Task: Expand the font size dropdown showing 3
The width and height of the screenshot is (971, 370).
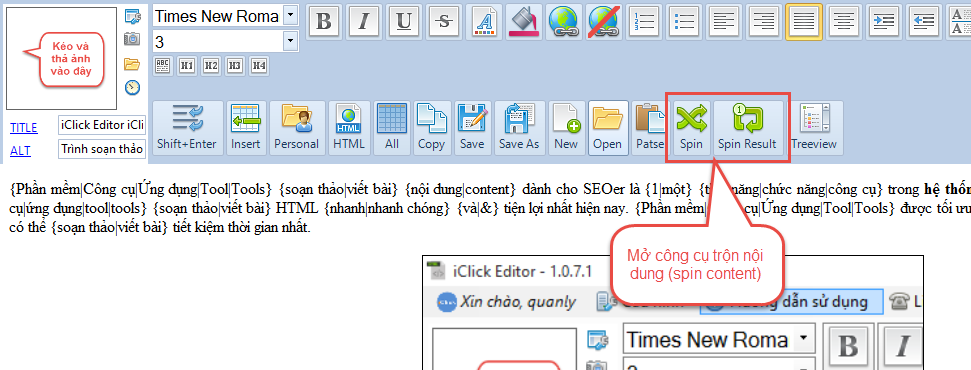Action: click(290, 42)
